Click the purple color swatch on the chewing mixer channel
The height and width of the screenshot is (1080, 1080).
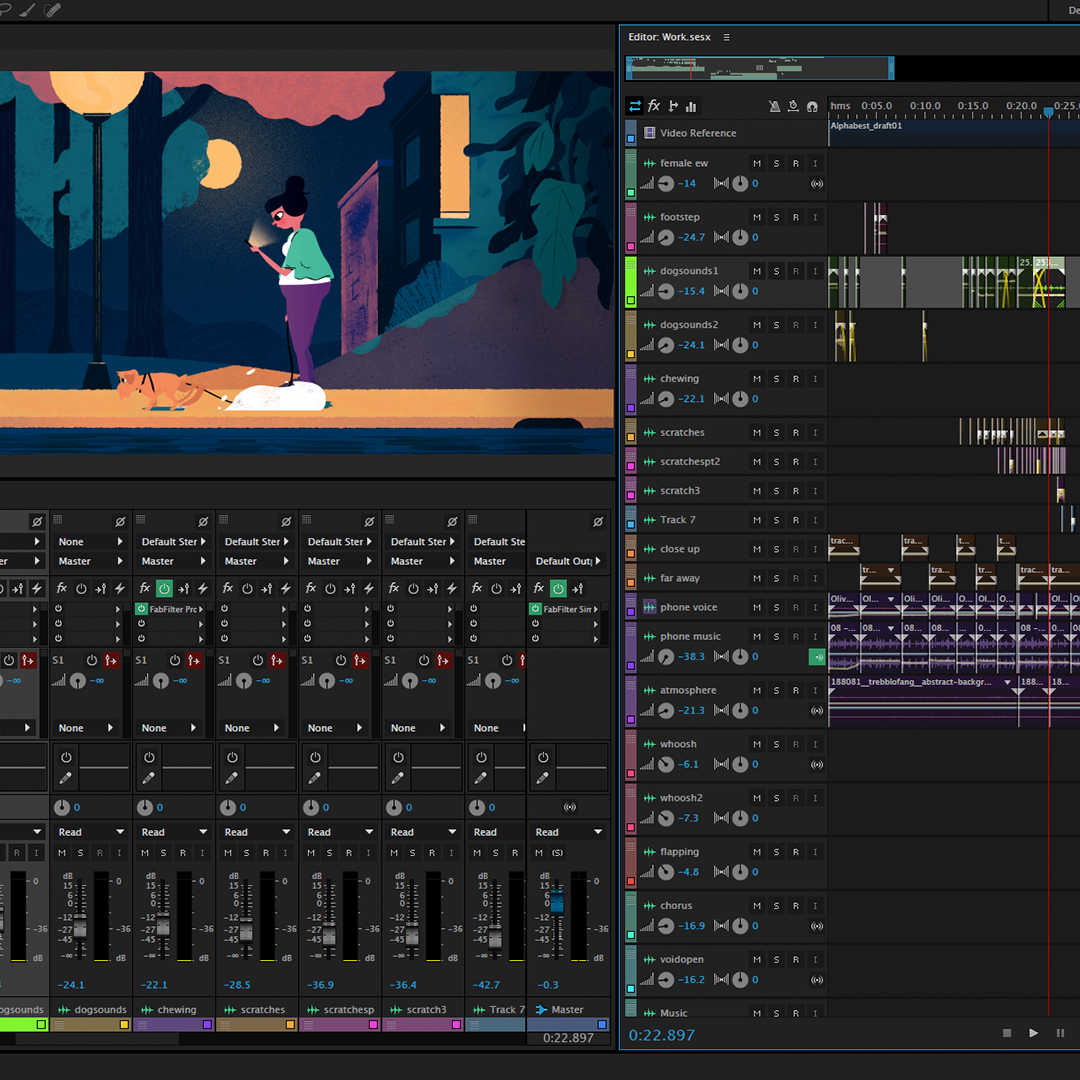point(207,1025)
